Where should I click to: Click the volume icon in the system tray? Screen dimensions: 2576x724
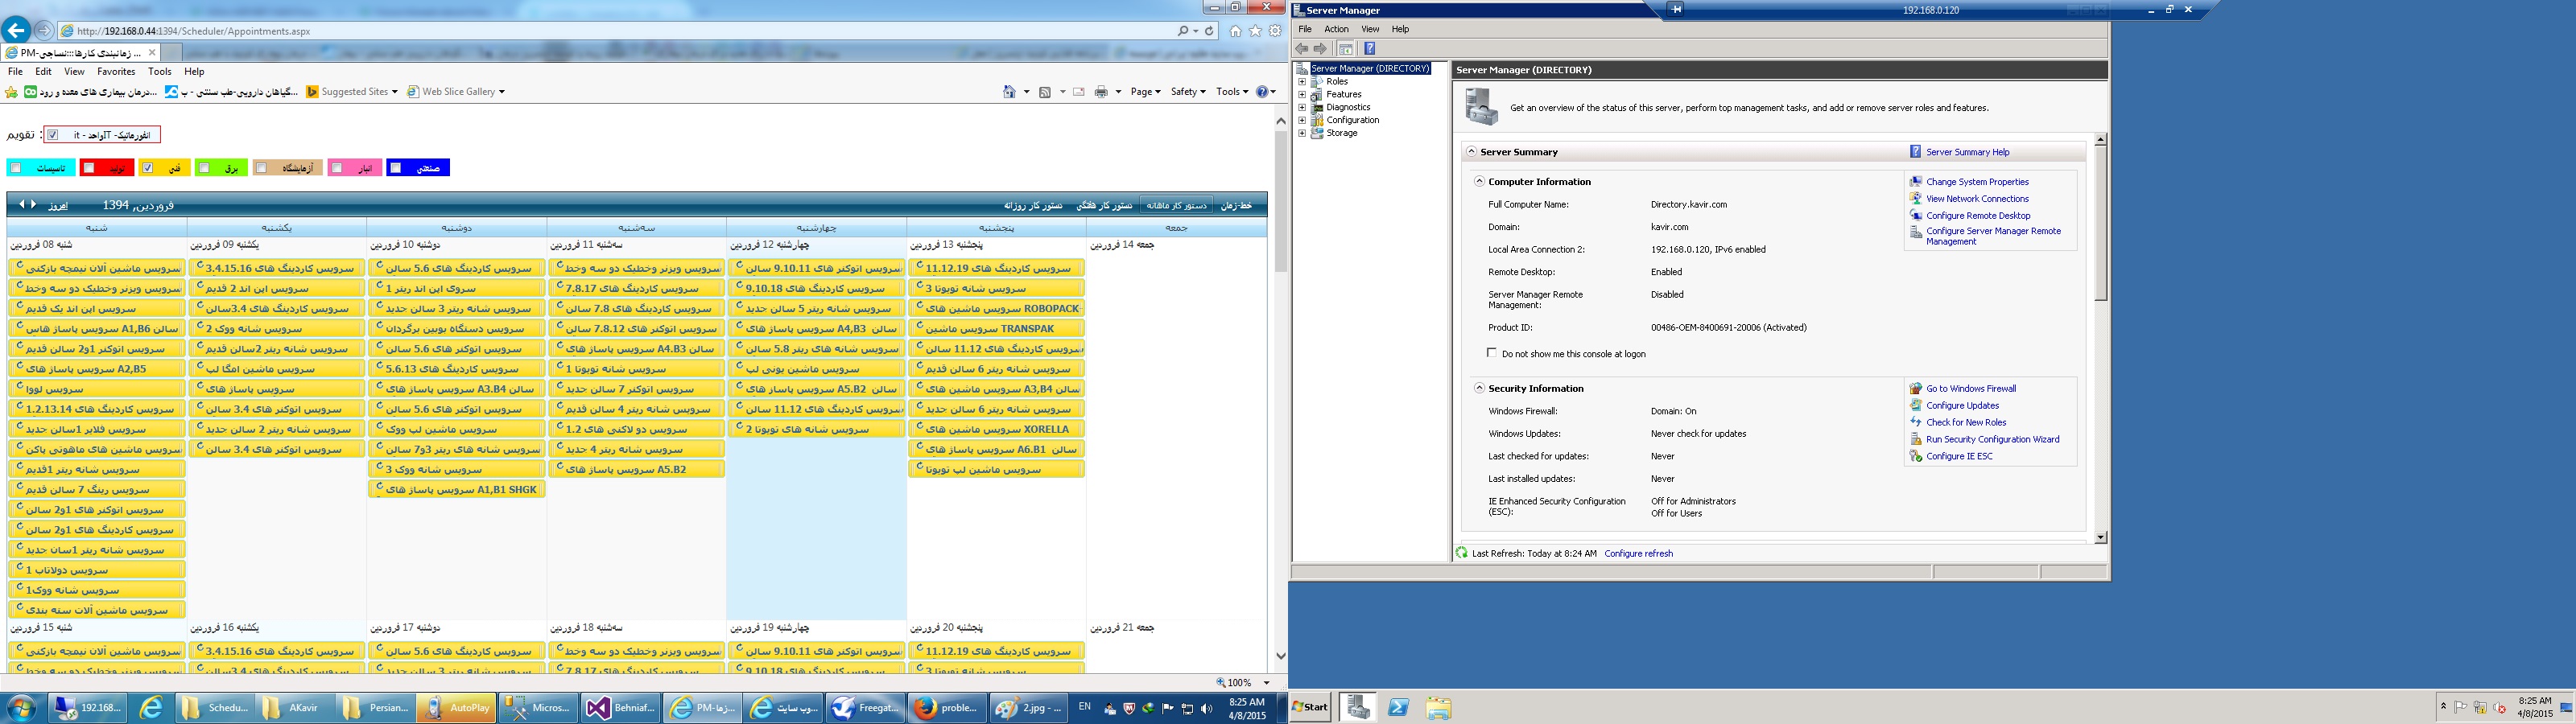coord(1206,709)
